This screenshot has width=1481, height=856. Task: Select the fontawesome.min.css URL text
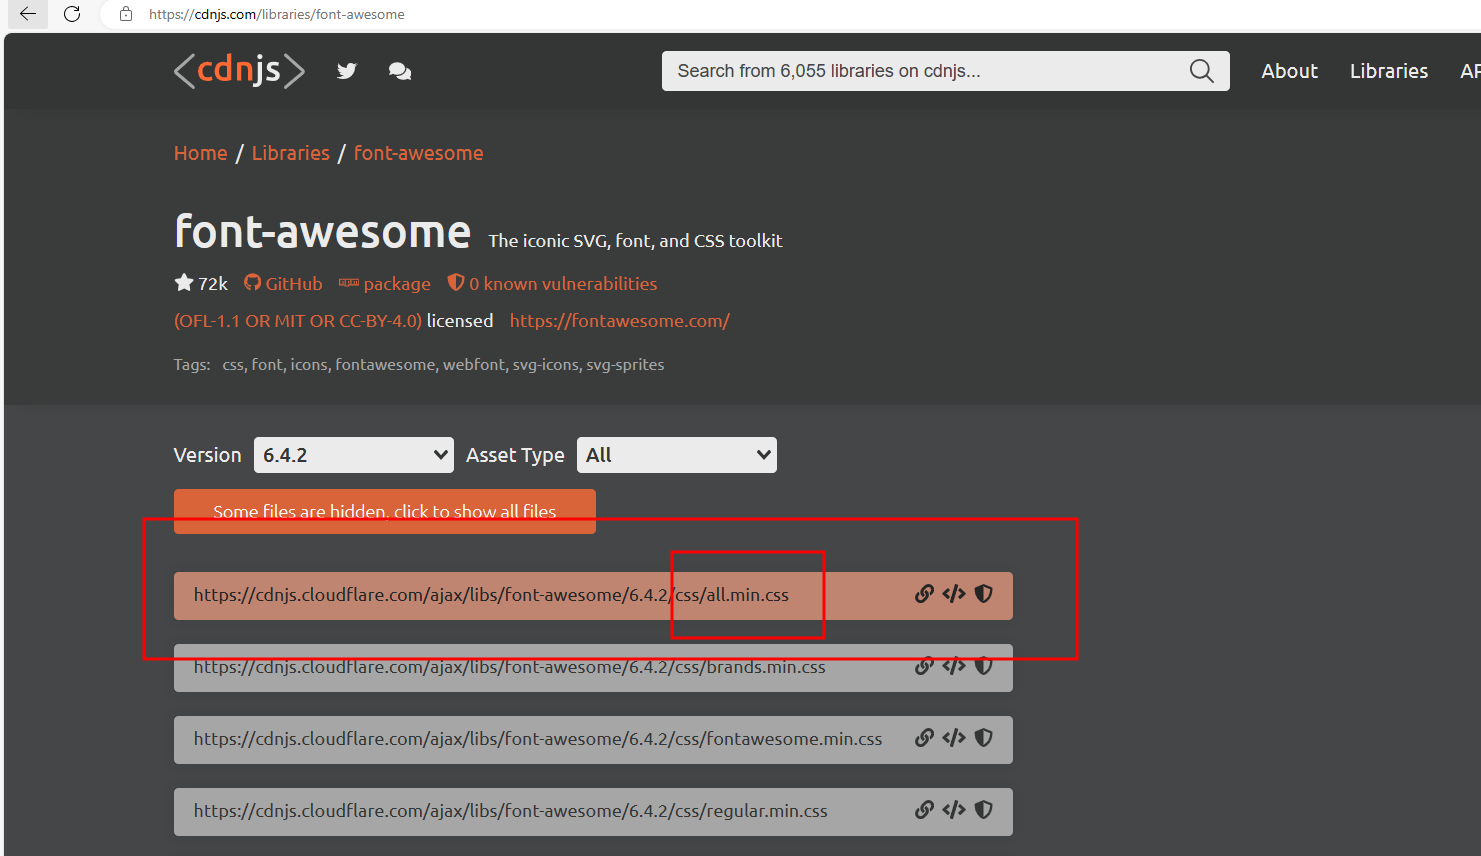point(538,739)
